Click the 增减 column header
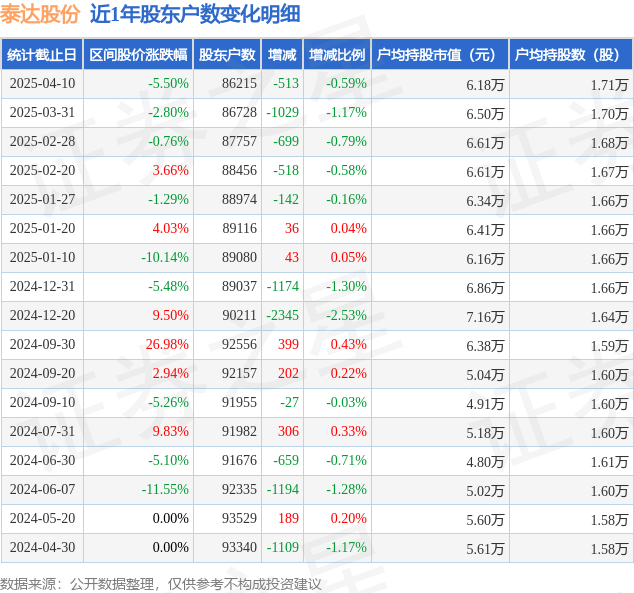This screenshot has height=593, width=634. (282, 55)
